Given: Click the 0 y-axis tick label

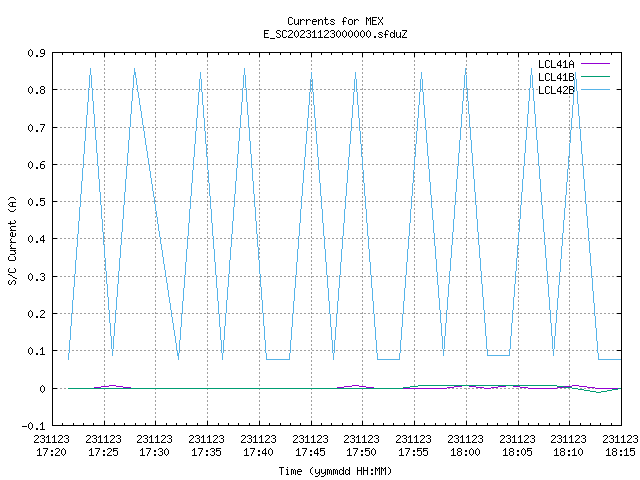Looking at the screenshot, I should [x=42, y=389].
